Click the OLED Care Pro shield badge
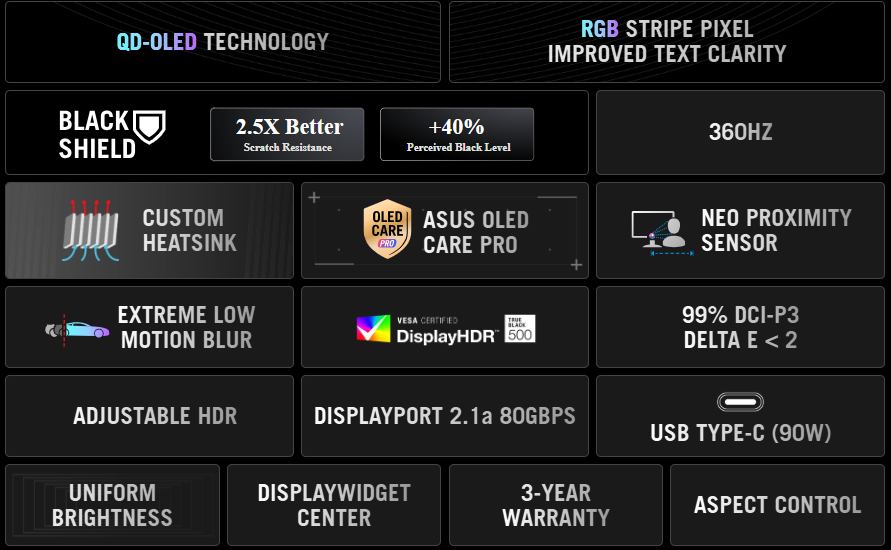 coord(386,230)
